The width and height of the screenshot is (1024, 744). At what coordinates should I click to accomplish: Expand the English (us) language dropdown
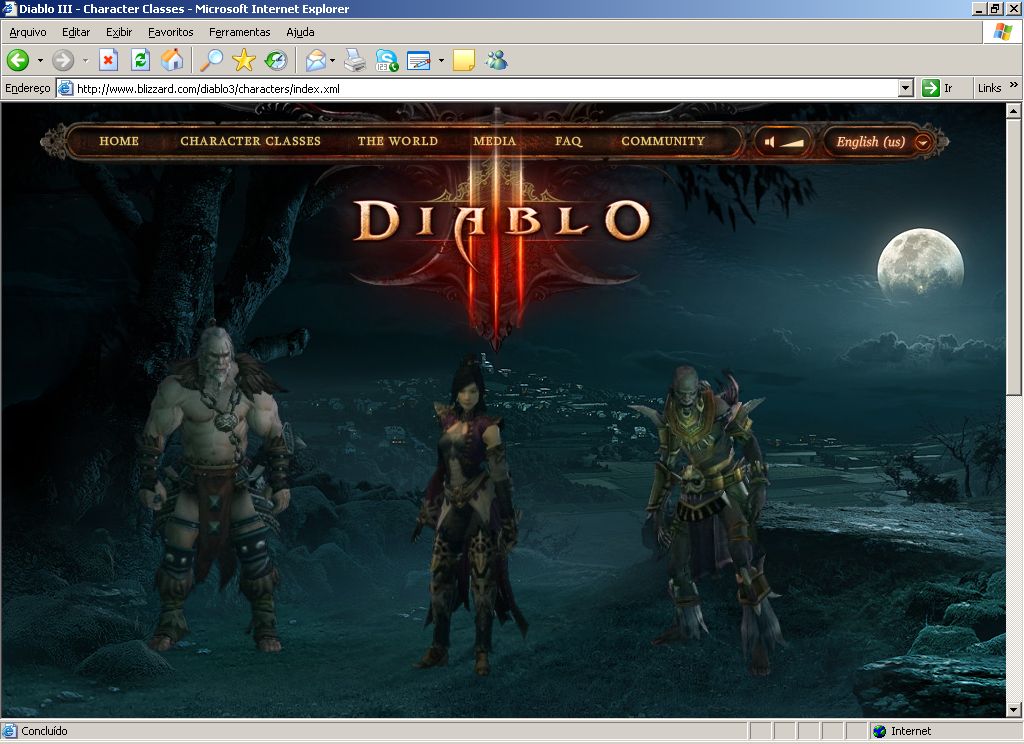(922, 142)
